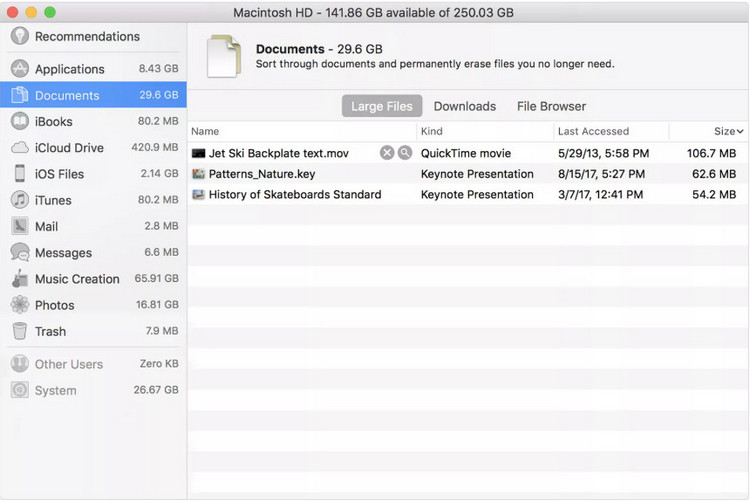750x501 pixels.
Task: Click the iTunes music note icon
Action: pyautogui.click(x=20, y=200)
